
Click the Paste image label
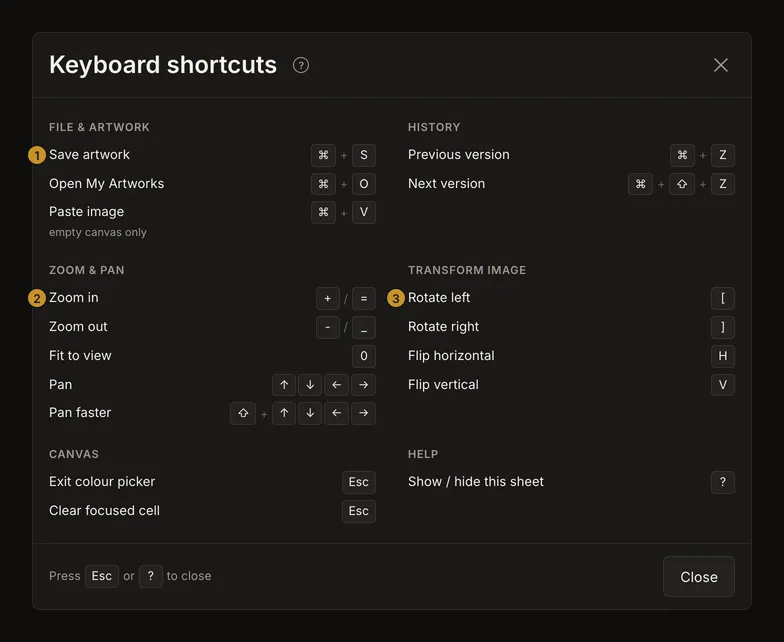(x=86, y=212)
